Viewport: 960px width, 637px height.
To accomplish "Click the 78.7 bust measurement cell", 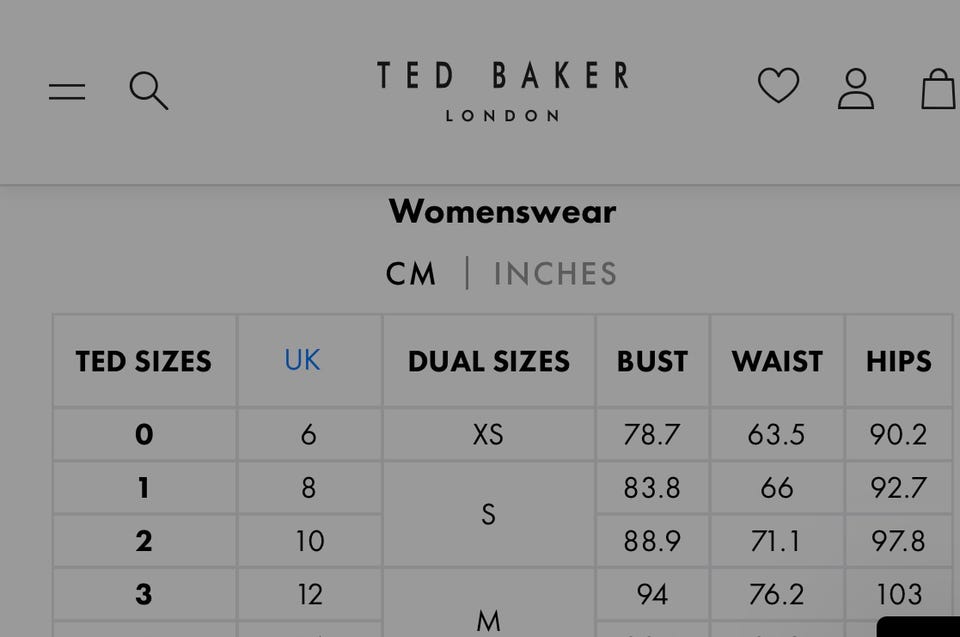I will (652, 434).
